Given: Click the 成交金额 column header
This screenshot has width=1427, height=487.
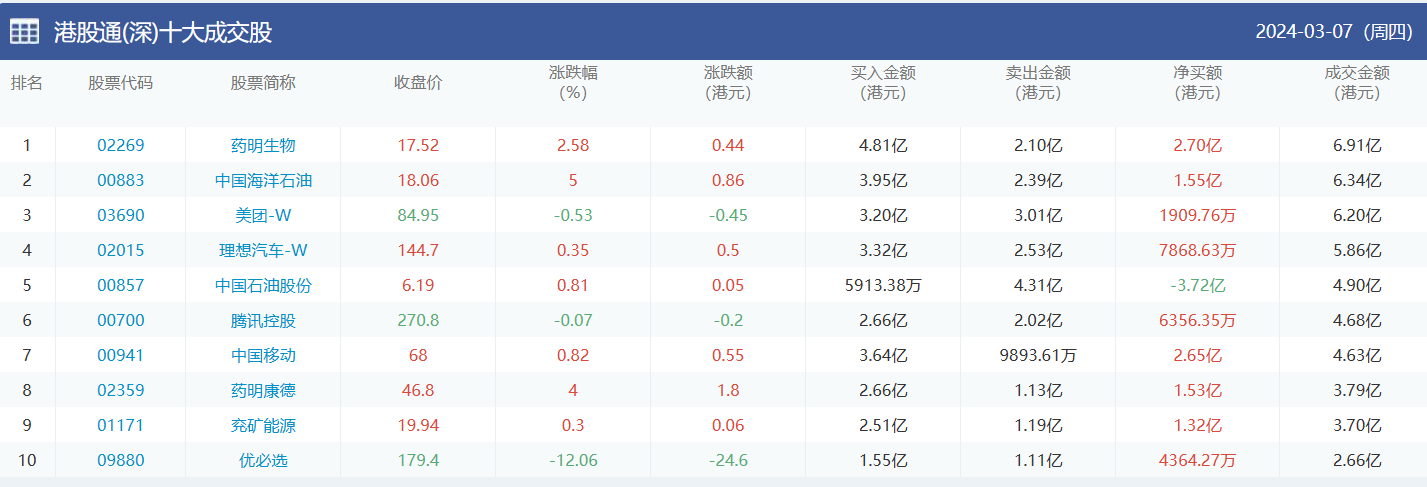Looking at the screenshot, I should [x=1356, y=83].
